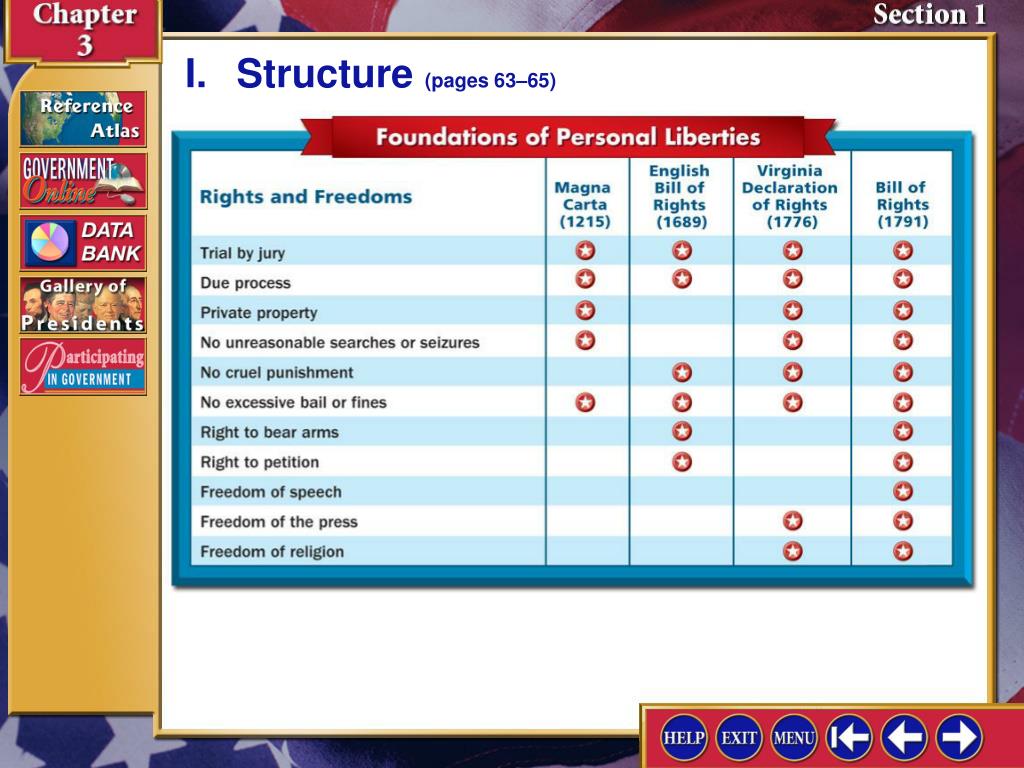Click the Due process row label
This screenshot has width=1024, height=768.
246,283
